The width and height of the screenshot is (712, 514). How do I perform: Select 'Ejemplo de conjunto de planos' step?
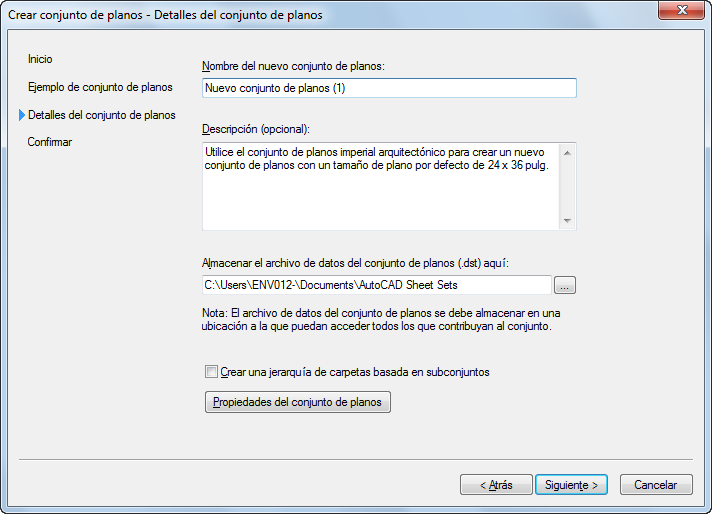tap(100, 88)
